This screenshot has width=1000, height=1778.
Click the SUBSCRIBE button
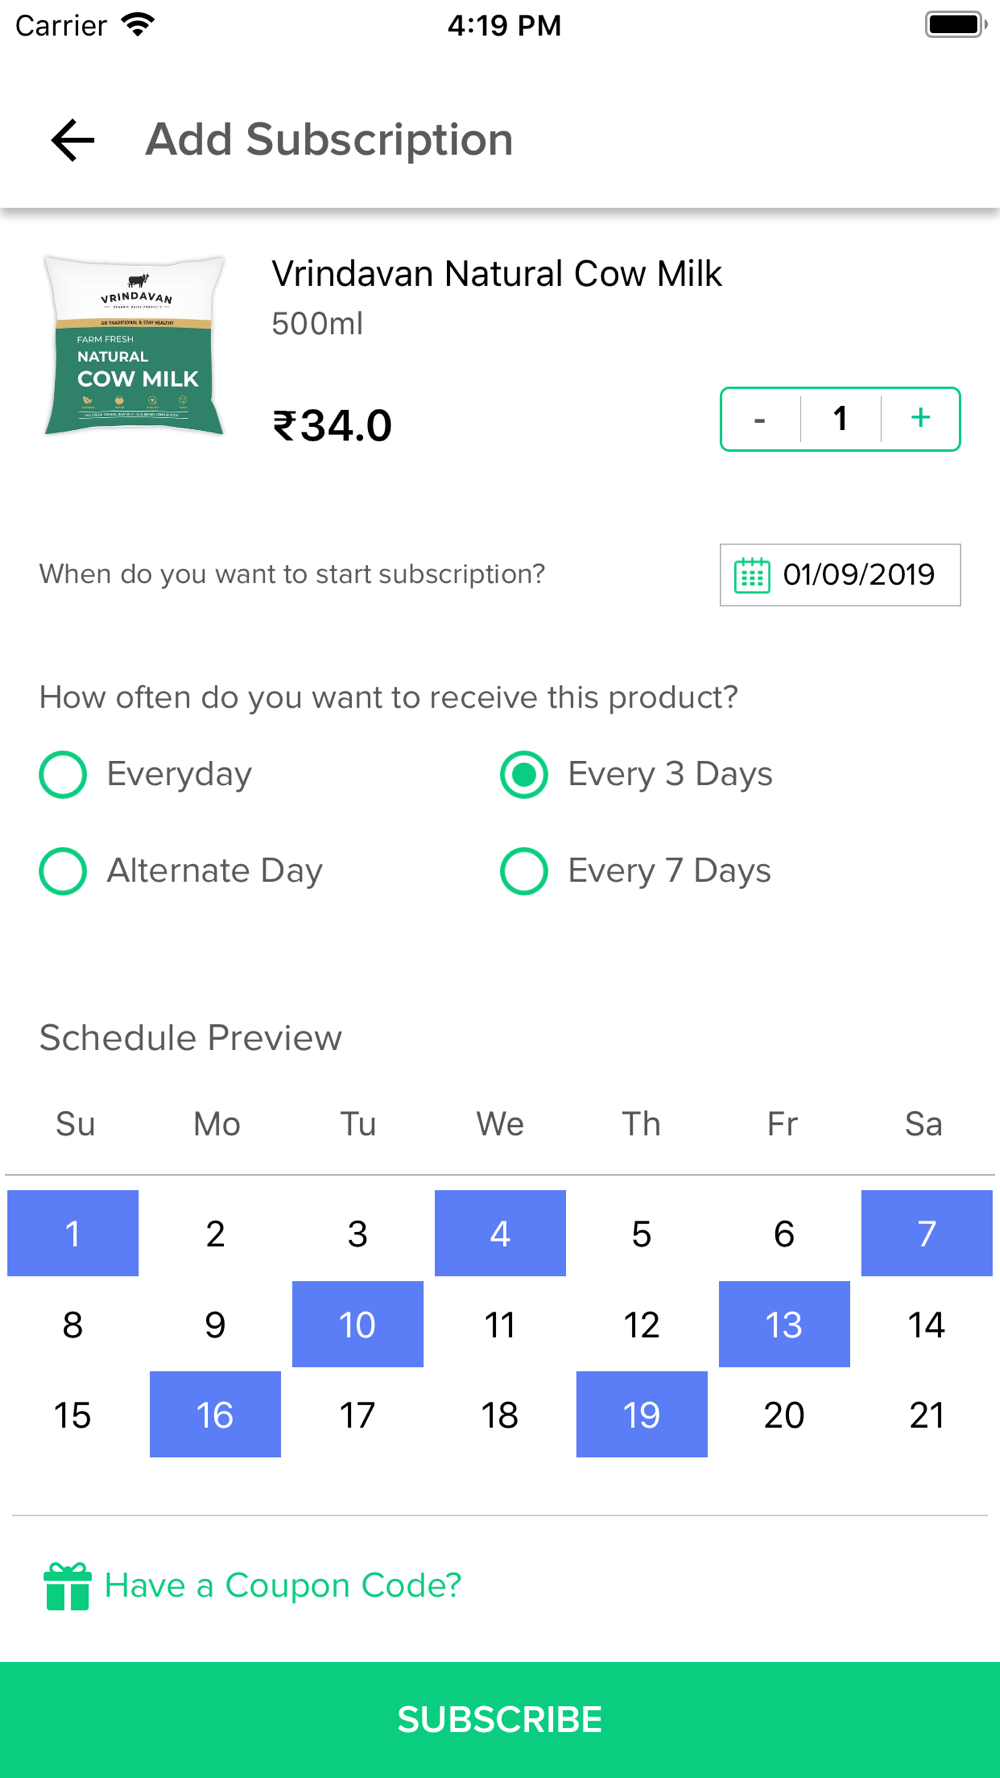[x=500, y=1720]
